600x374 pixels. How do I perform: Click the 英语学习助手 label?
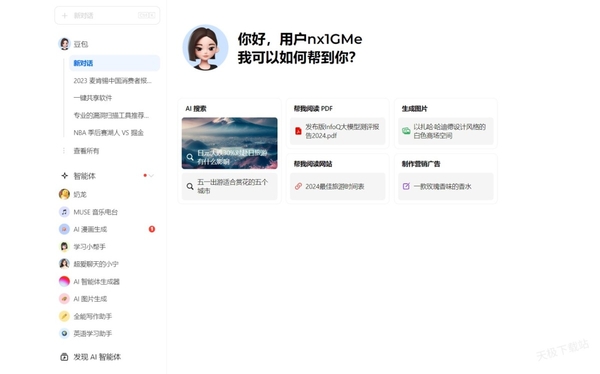click(x=93, y=334)
